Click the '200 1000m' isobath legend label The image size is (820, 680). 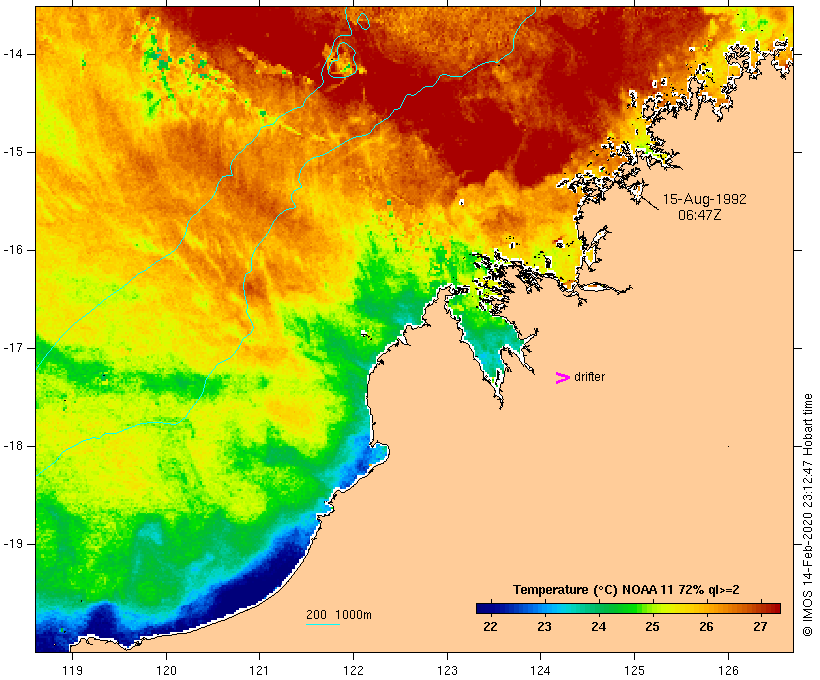tap(339, 615)
